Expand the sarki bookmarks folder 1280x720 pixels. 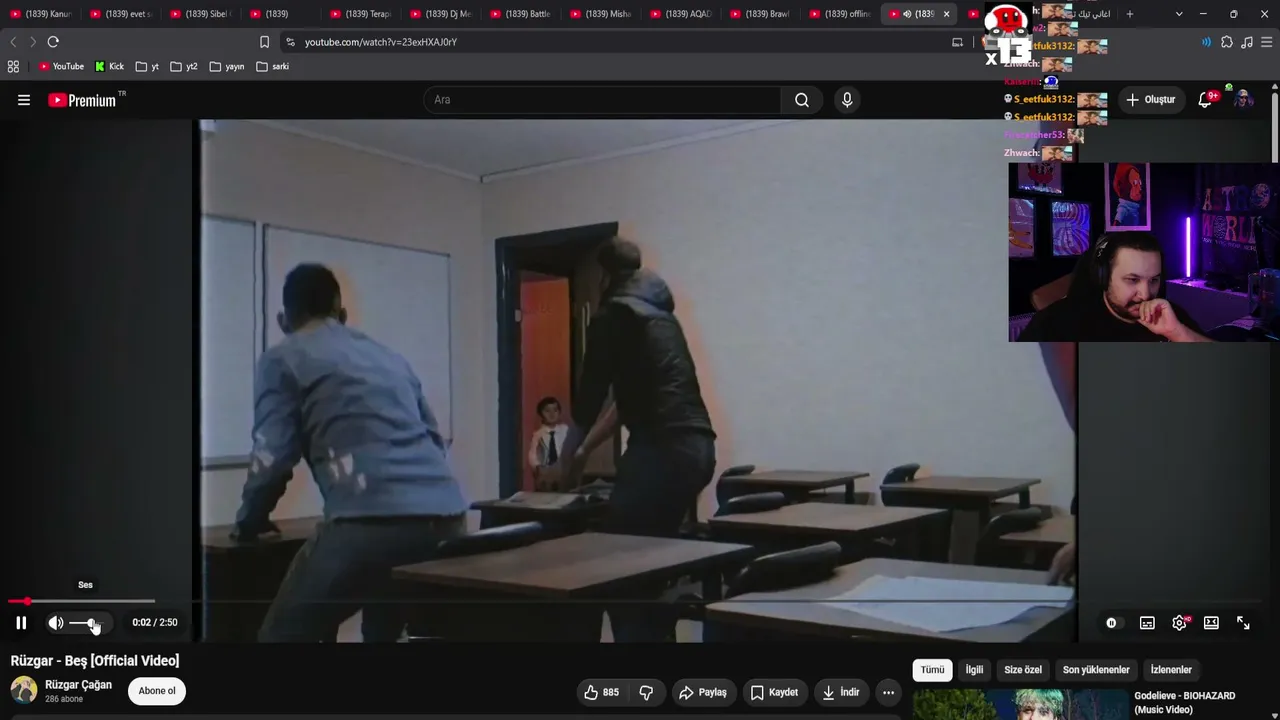pyautogui.click(x=273, y=67)
